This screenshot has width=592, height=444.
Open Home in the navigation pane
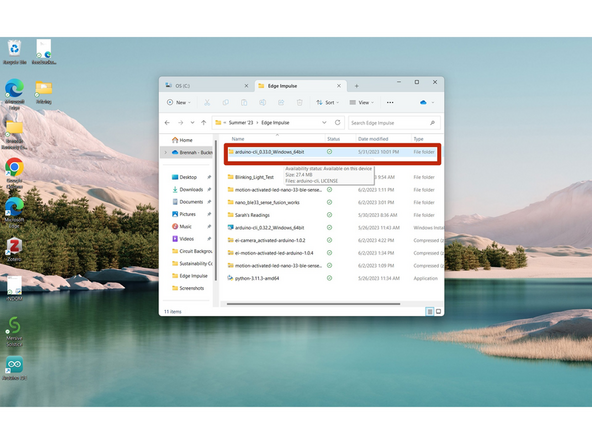pos(182,140)
